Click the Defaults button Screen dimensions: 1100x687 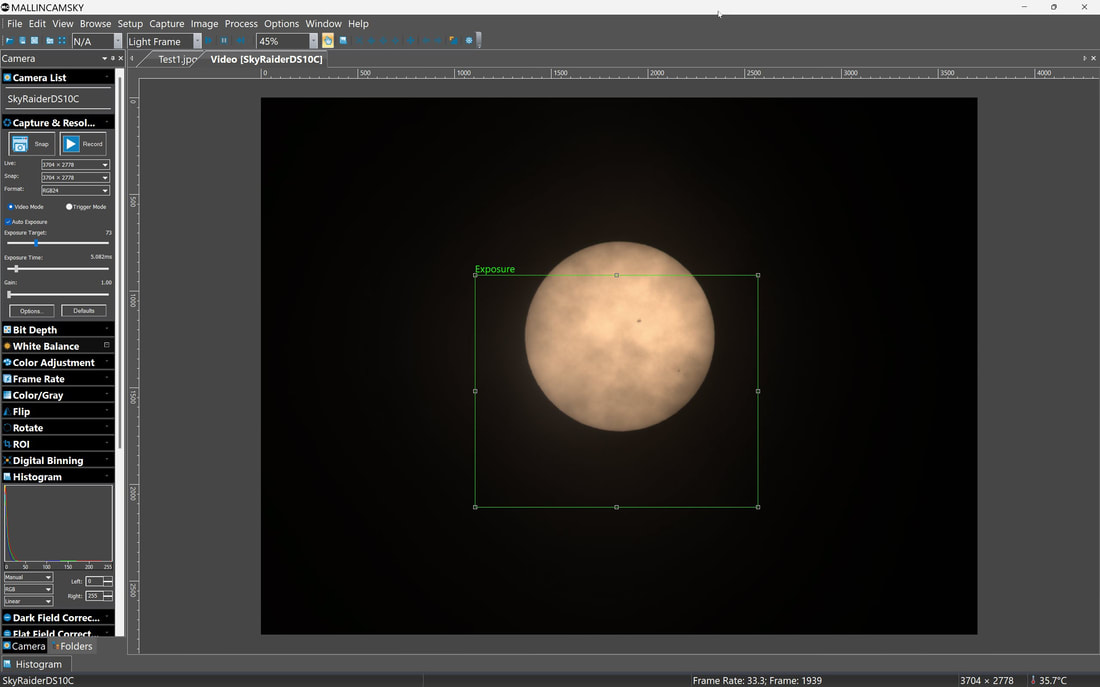click(83, 311)
